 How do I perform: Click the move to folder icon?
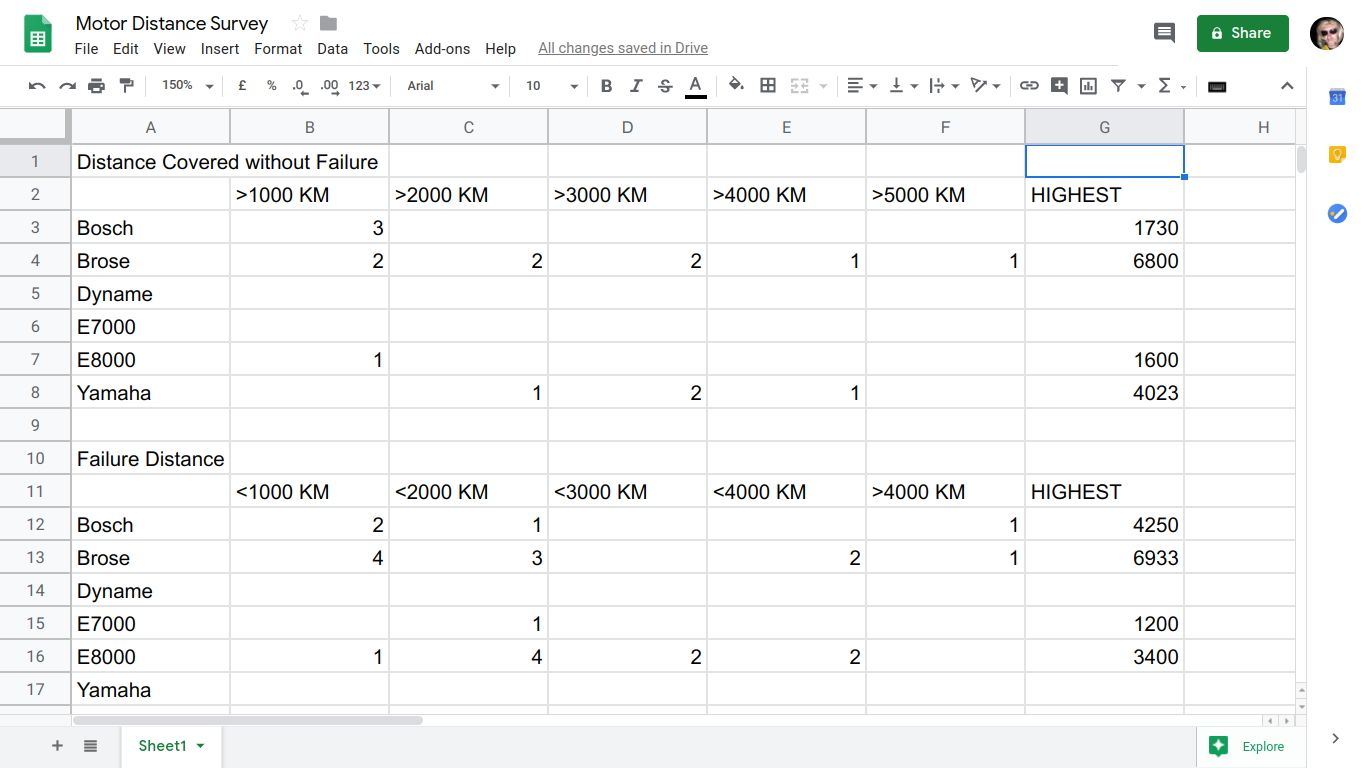(x=328, y=23)
